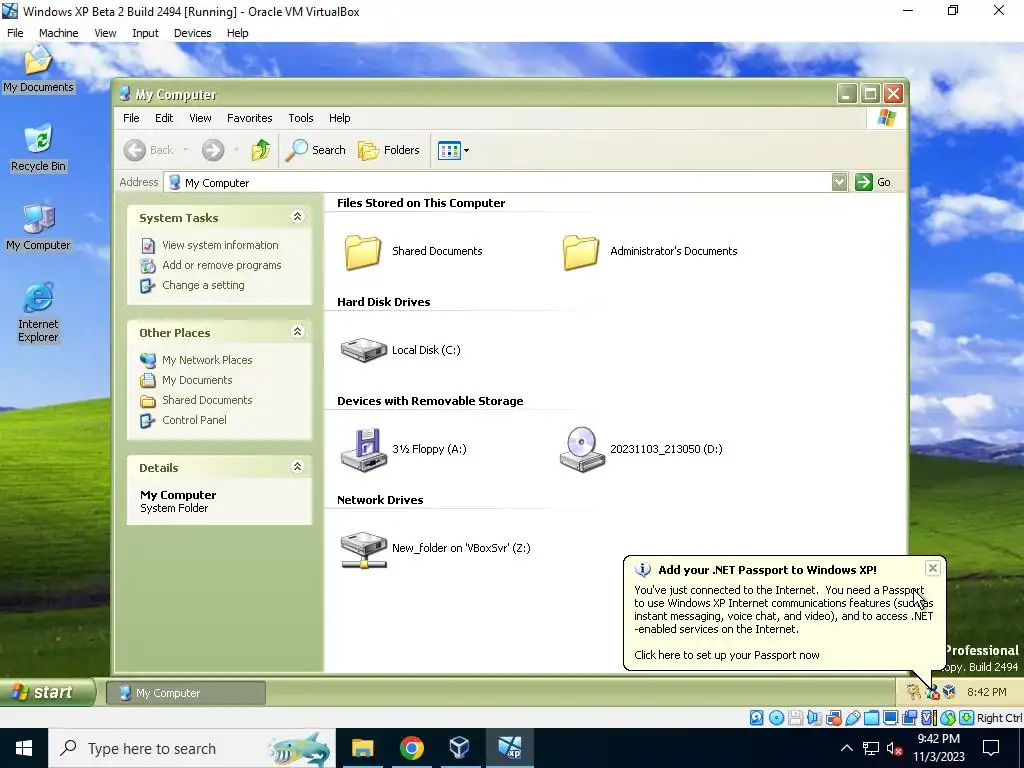Screen dimensions: 1024x768
Task: Click VirtualBox shared folders status icon
Action: coord(871,718)
